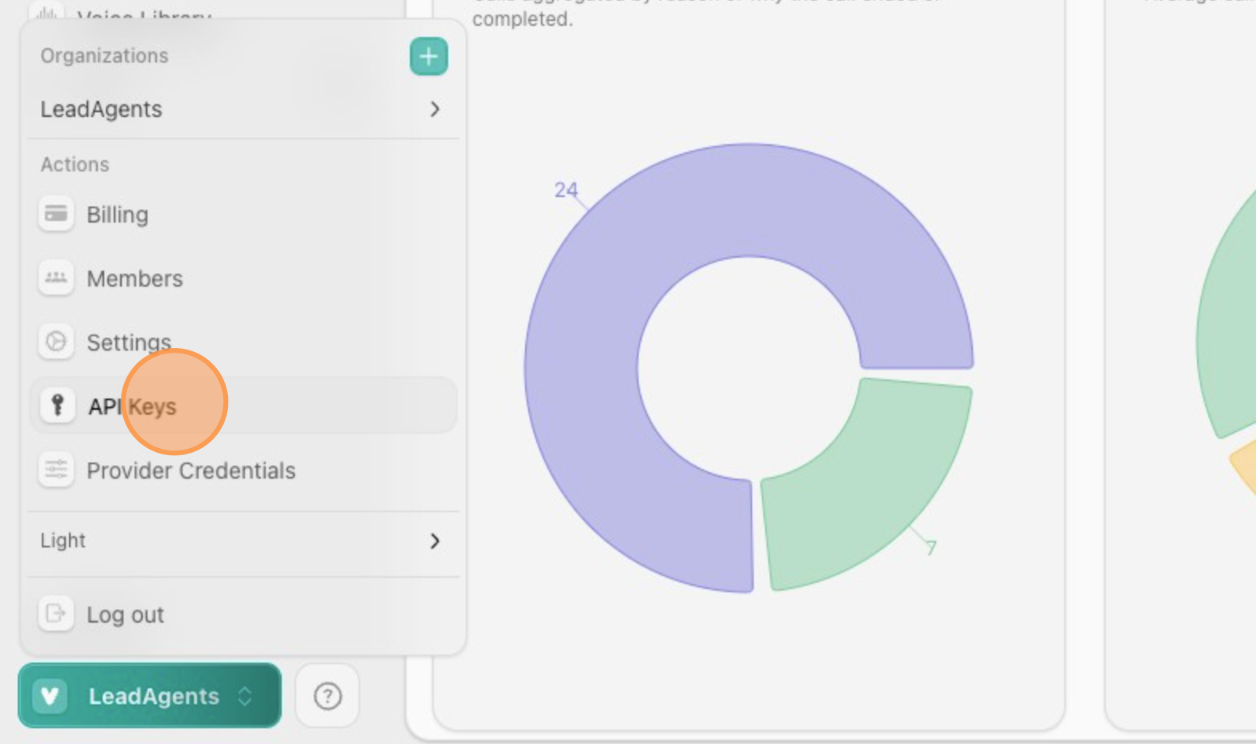Click the green plus button beside Organizations
Viewport: 1256px width, 744px height.
click(428, 57)
